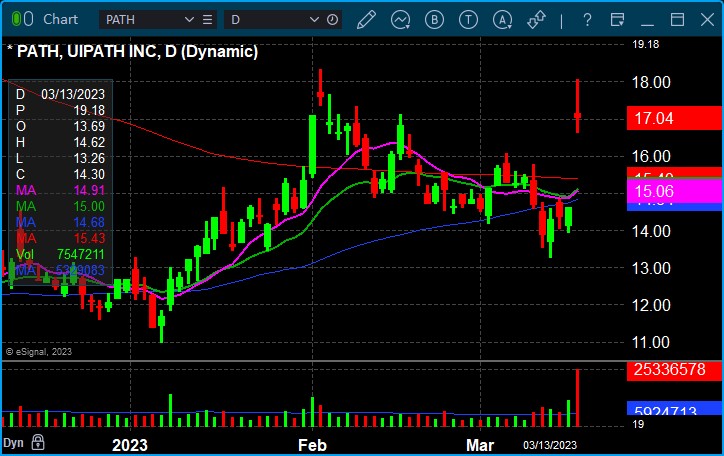Click the Dyn label at bottom left

(13, 443)
